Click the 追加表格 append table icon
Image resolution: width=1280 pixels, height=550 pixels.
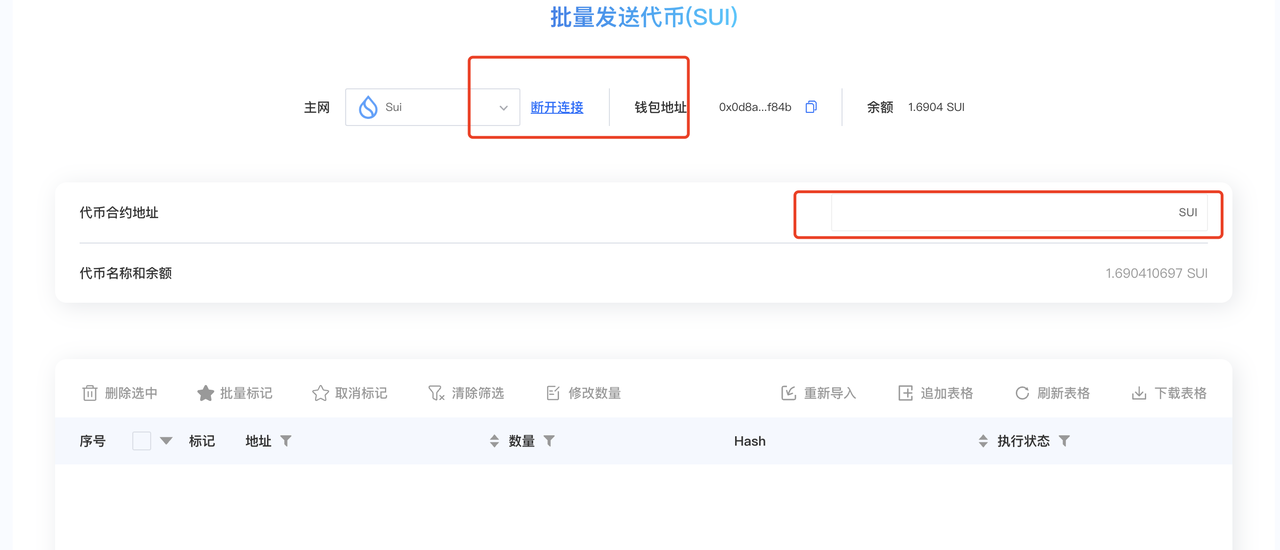[x=905, y=393]
